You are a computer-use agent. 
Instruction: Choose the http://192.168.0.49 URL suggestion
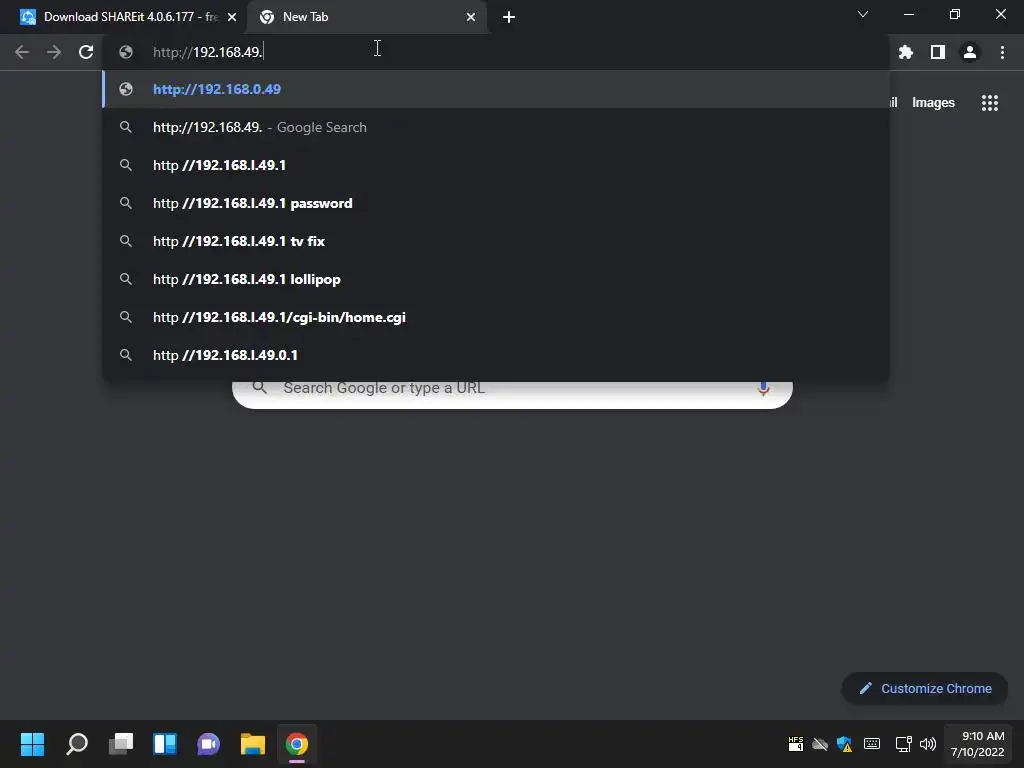point(496,89)
